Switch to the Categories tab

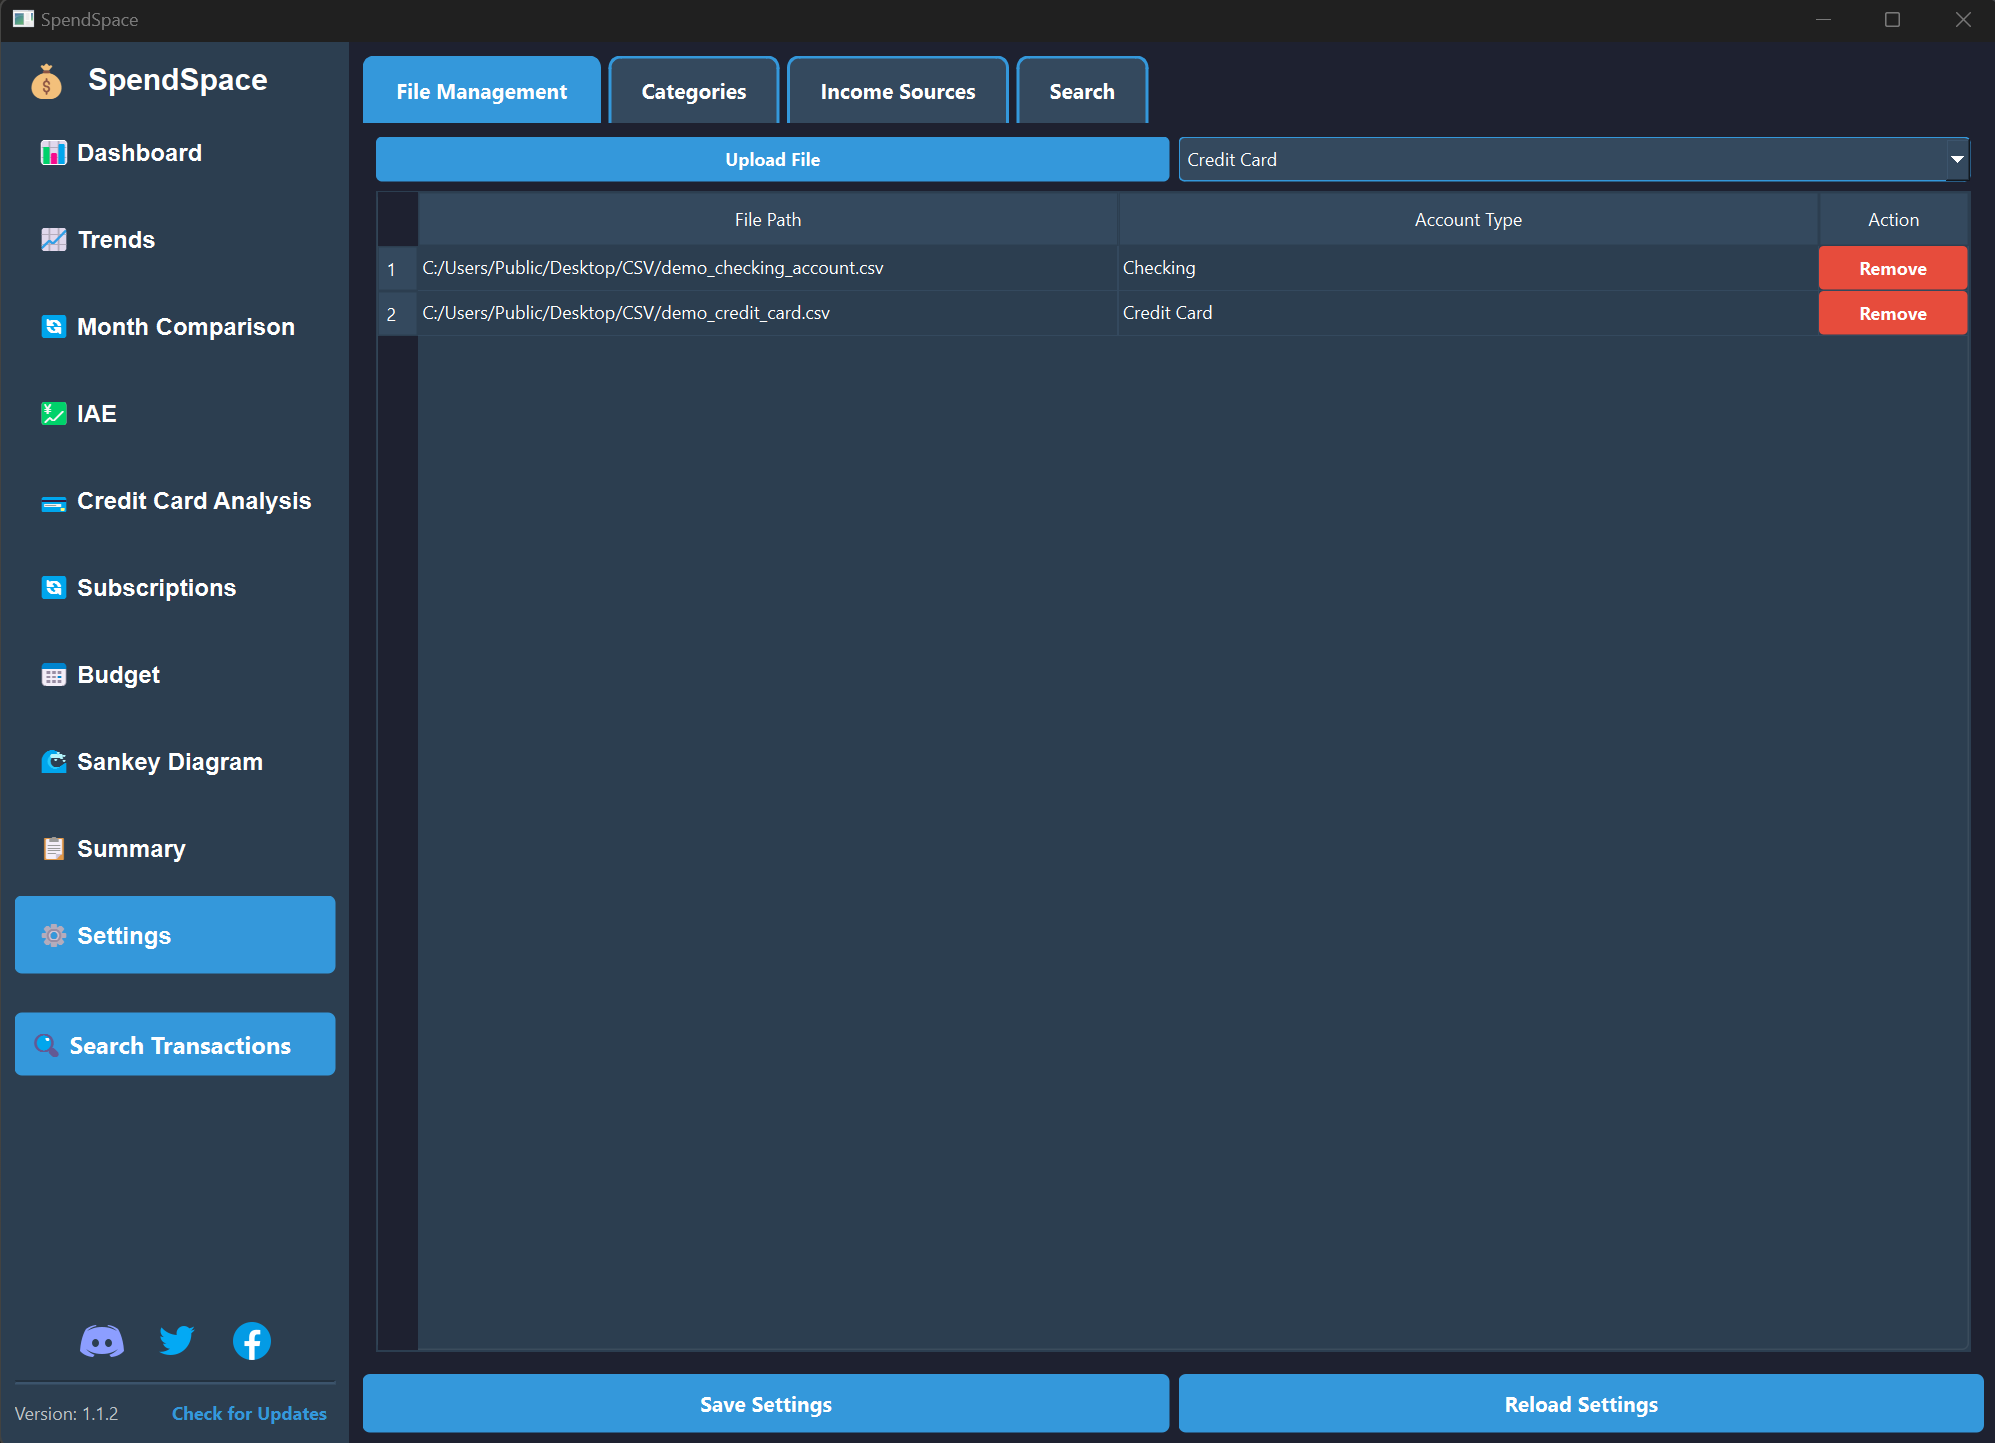693,92
